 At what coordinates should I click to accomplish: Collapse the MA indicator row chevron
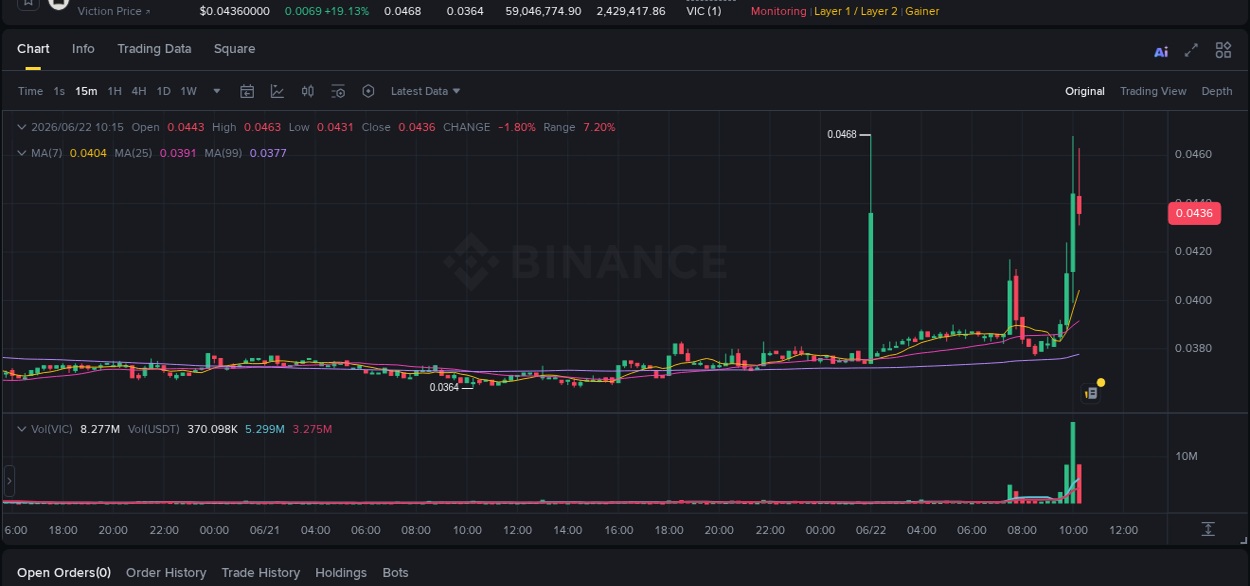click(x=22, y=153)
